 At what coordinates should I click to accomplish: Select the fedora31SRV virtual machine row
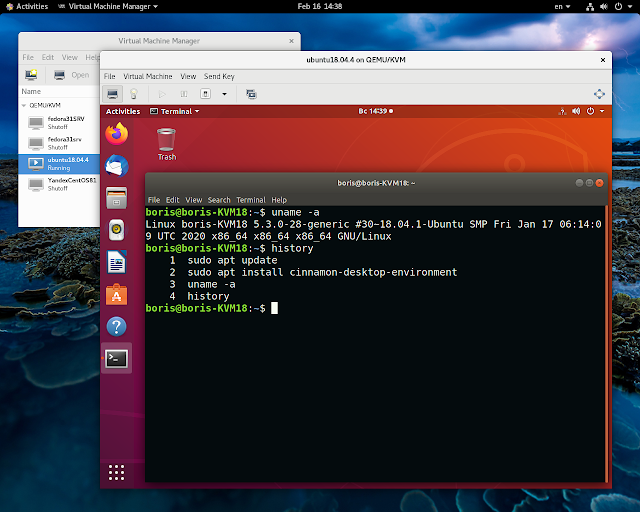click(59, 122)
